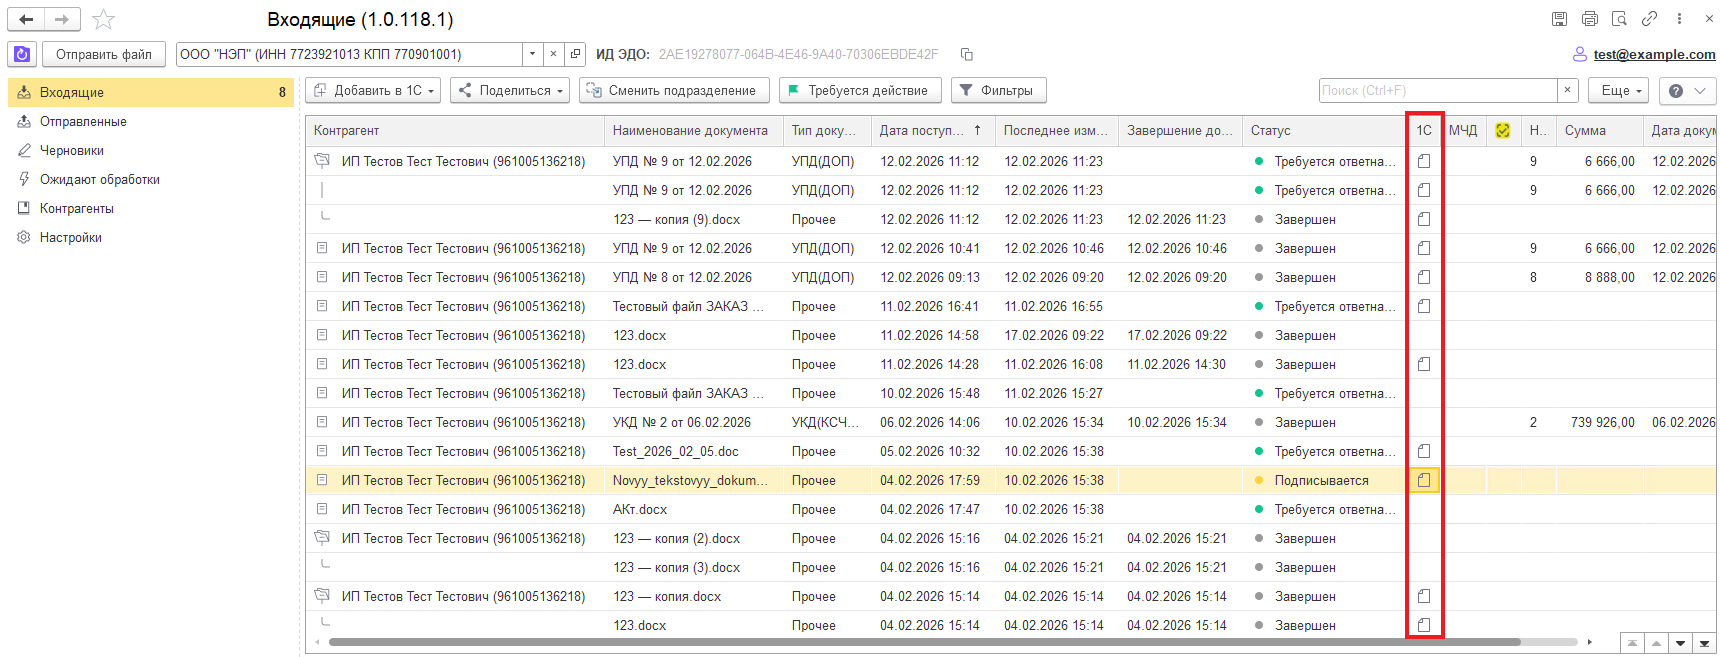Image resolution: width=1720 pixels, height=657 pixels.
Task: Click the copy link icon in title bar
Action: pos(1649,19)
